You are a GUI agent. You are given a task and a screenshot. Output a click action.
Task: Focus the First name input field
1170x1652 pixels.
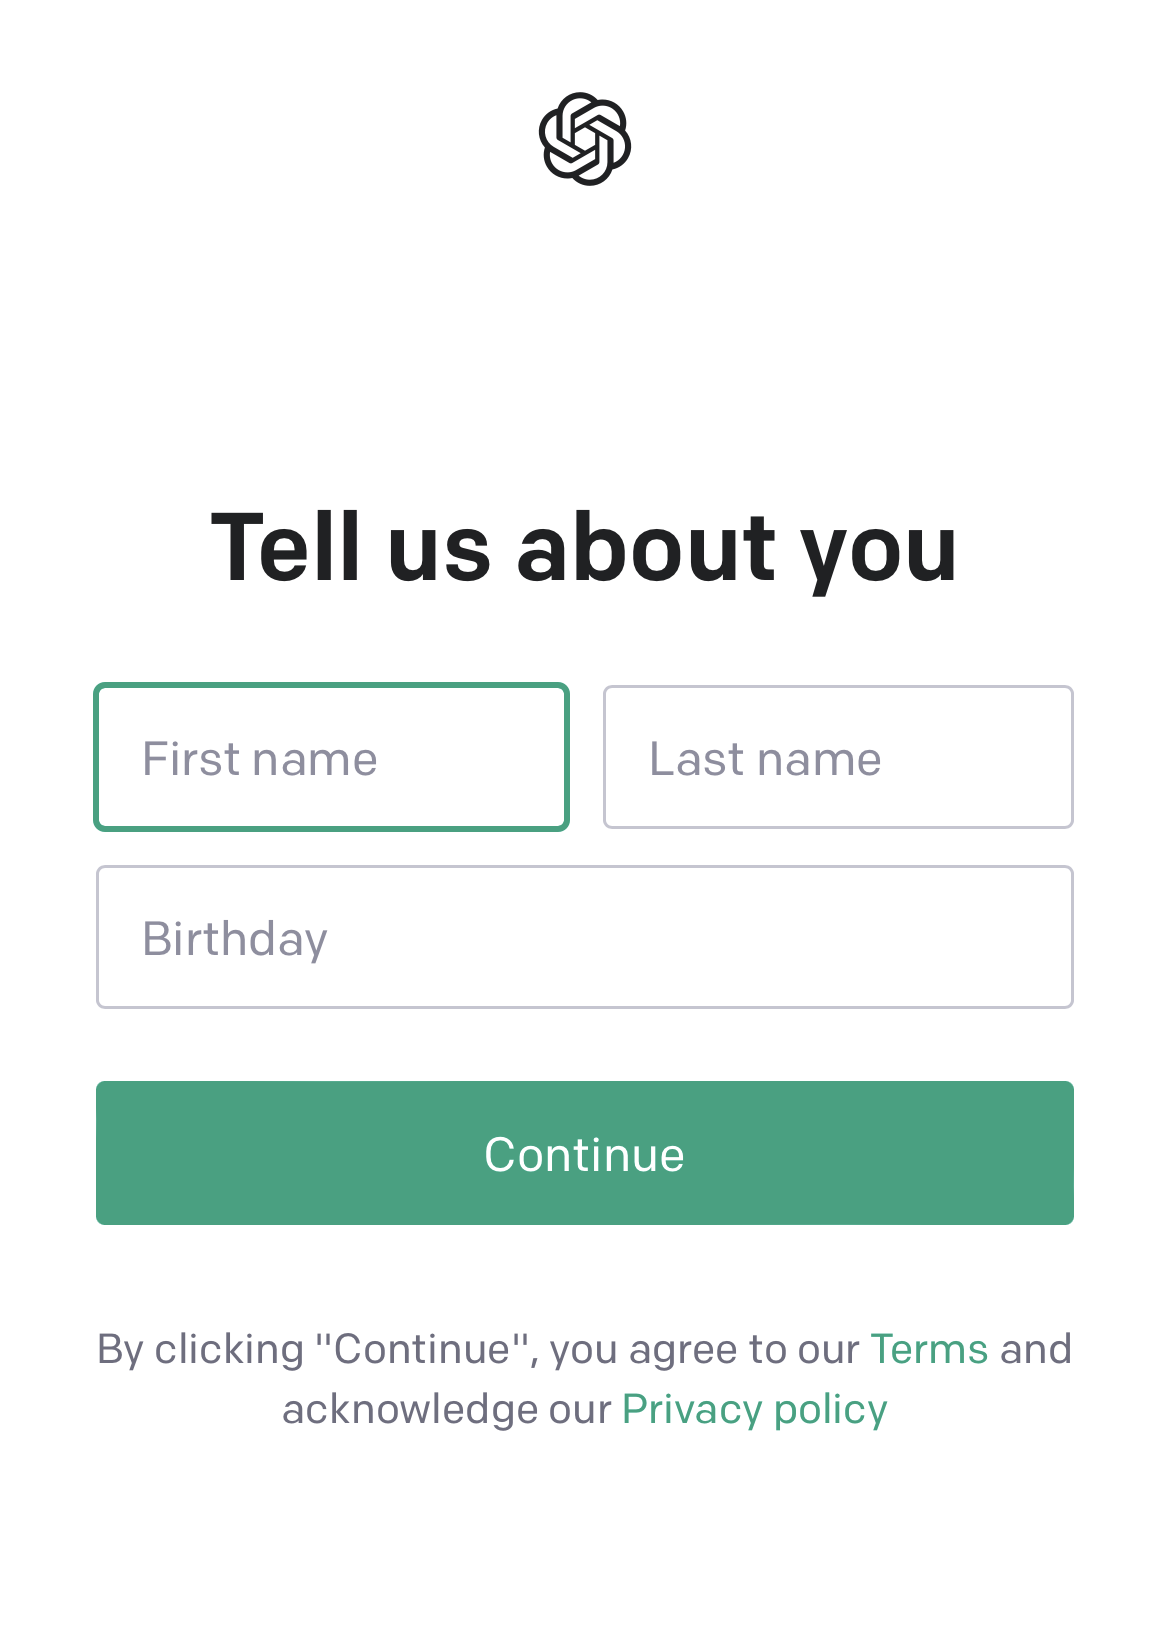point(331,757)
